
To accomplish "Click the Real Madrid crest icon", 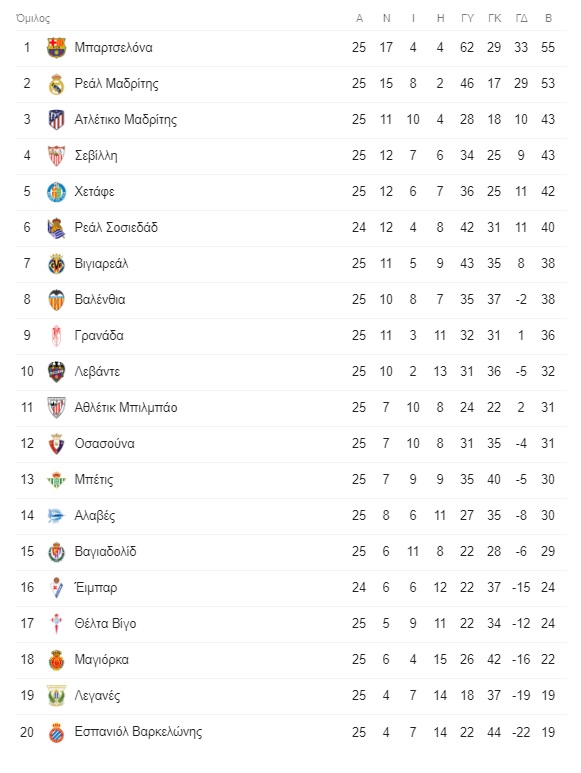I will (56, 84).
